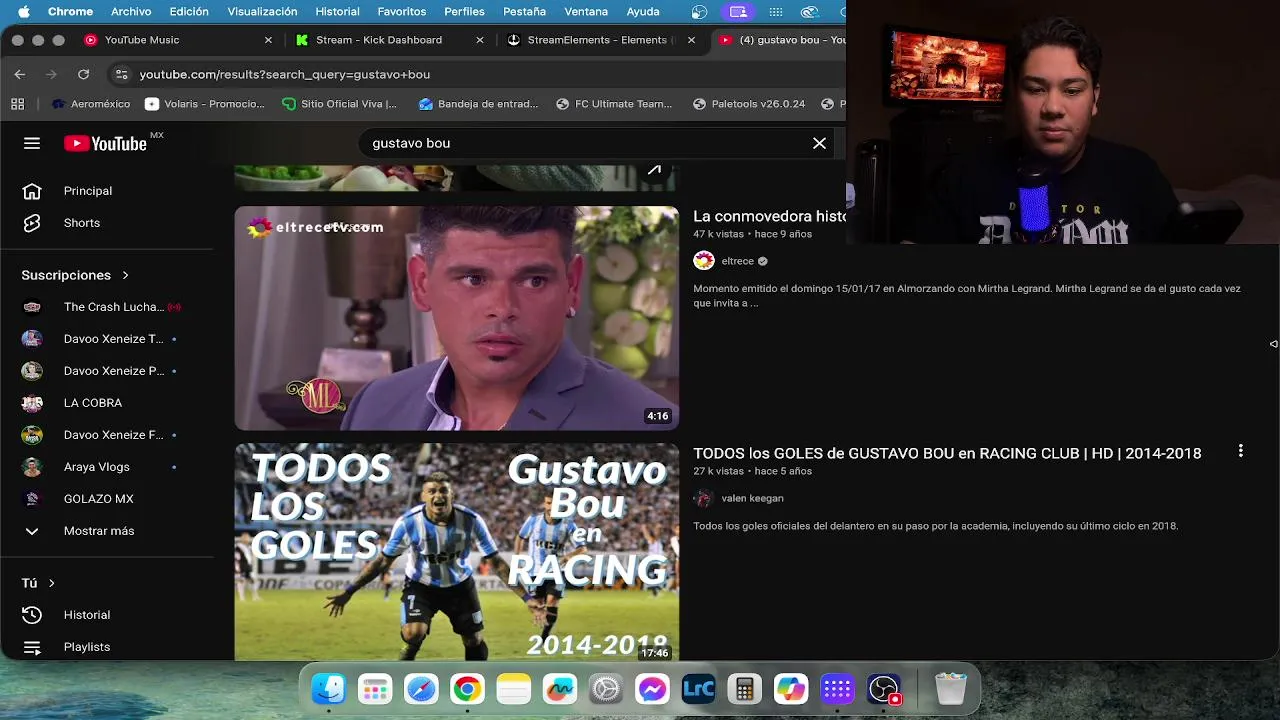This screenshot has width=1280, height=720.
Task: Clear the search box with X
Action: click(x=819, y=143)
